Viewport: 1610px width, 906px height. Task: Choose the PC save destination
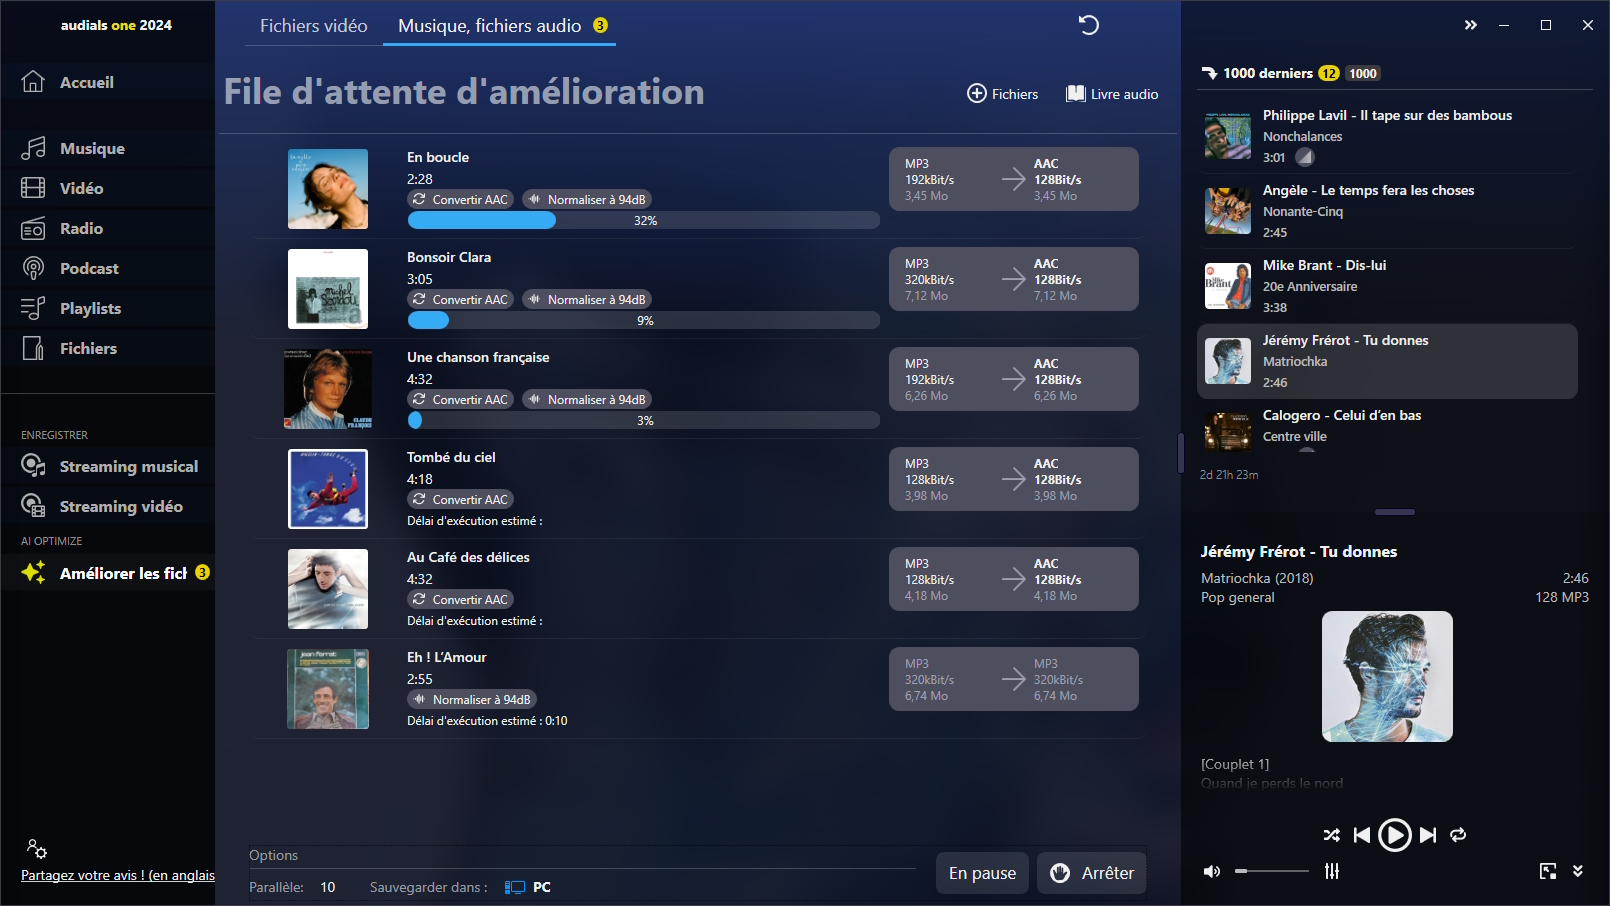pyautogui.click(x=528, y=887)
